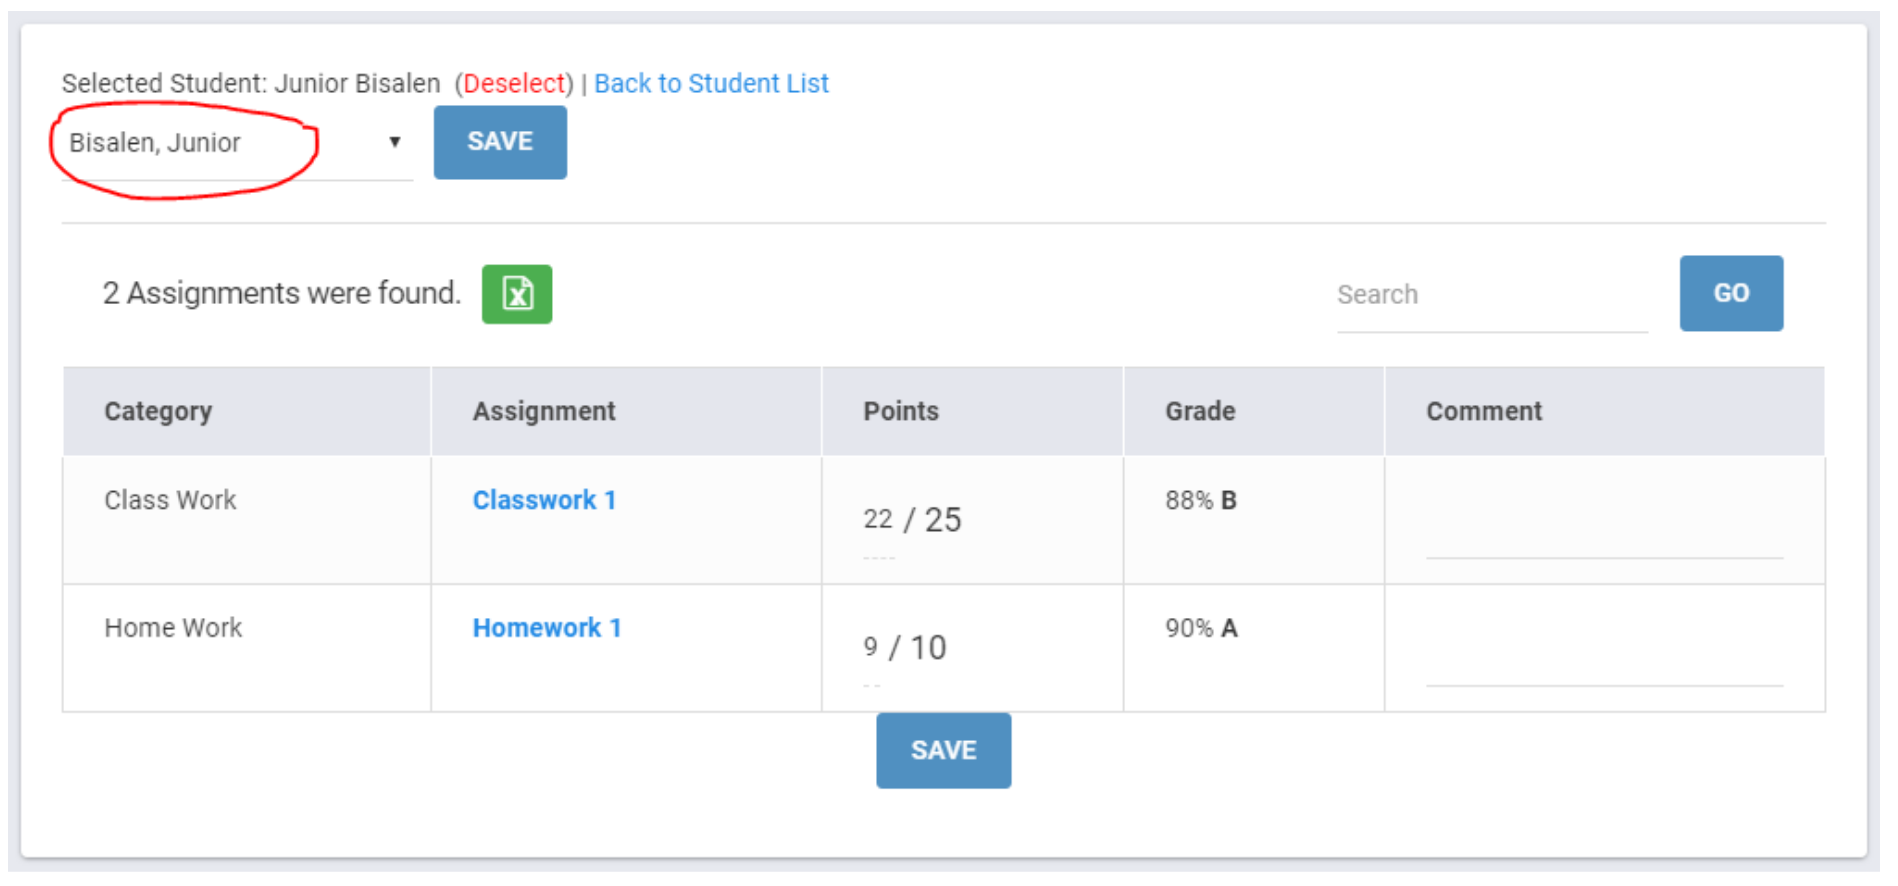Edit the Classwork 1 points field
Viewport: 1898px width, 886px height.
click(x=878, y=520)
